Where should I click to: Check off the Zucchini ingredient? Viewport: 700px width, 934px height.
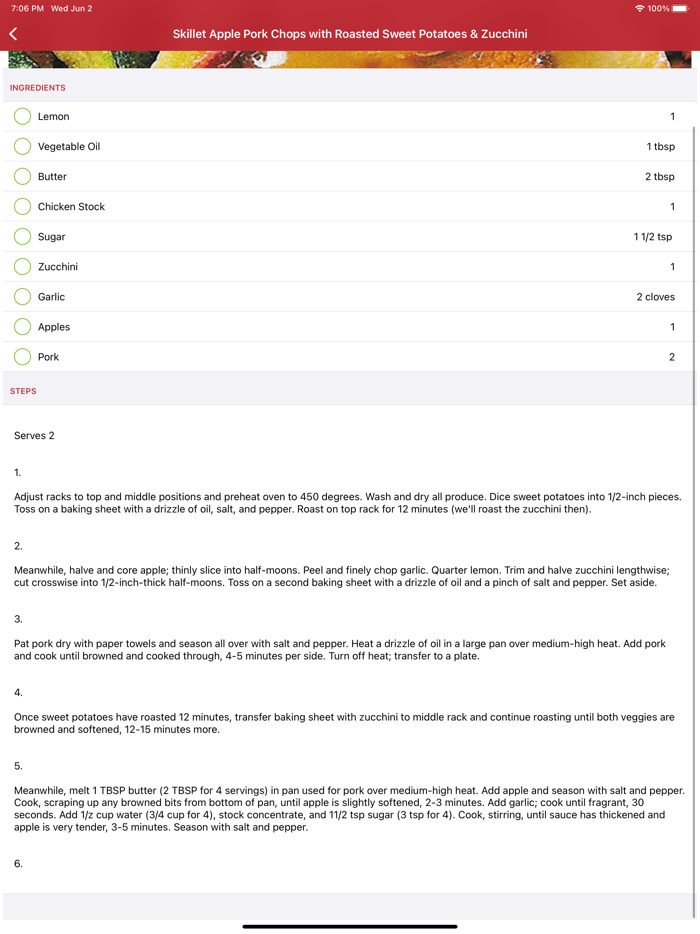[22, 266]
